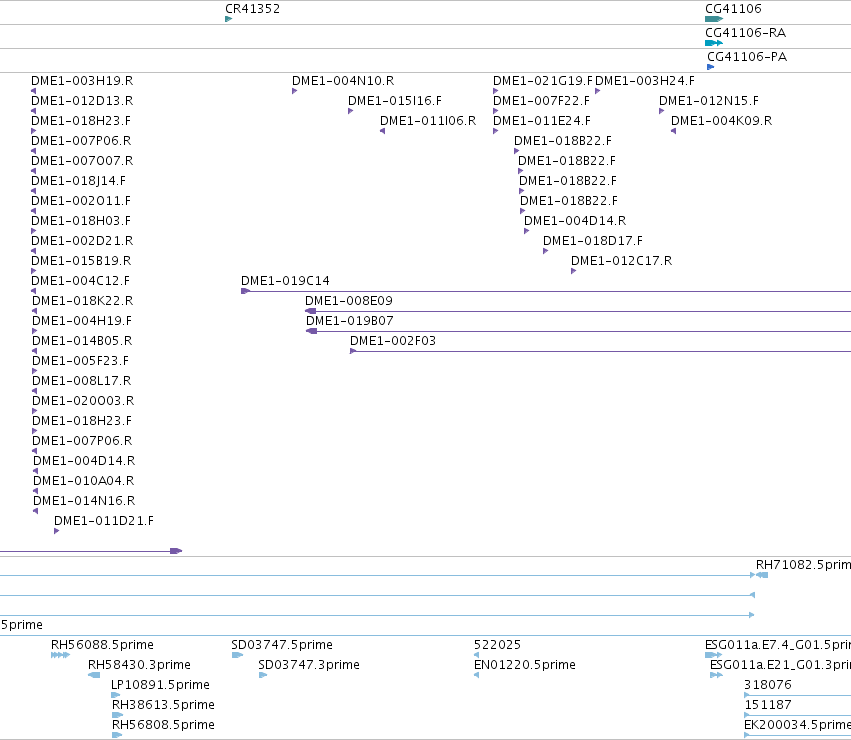Select DME1-014N16.R BAC end

84,501
